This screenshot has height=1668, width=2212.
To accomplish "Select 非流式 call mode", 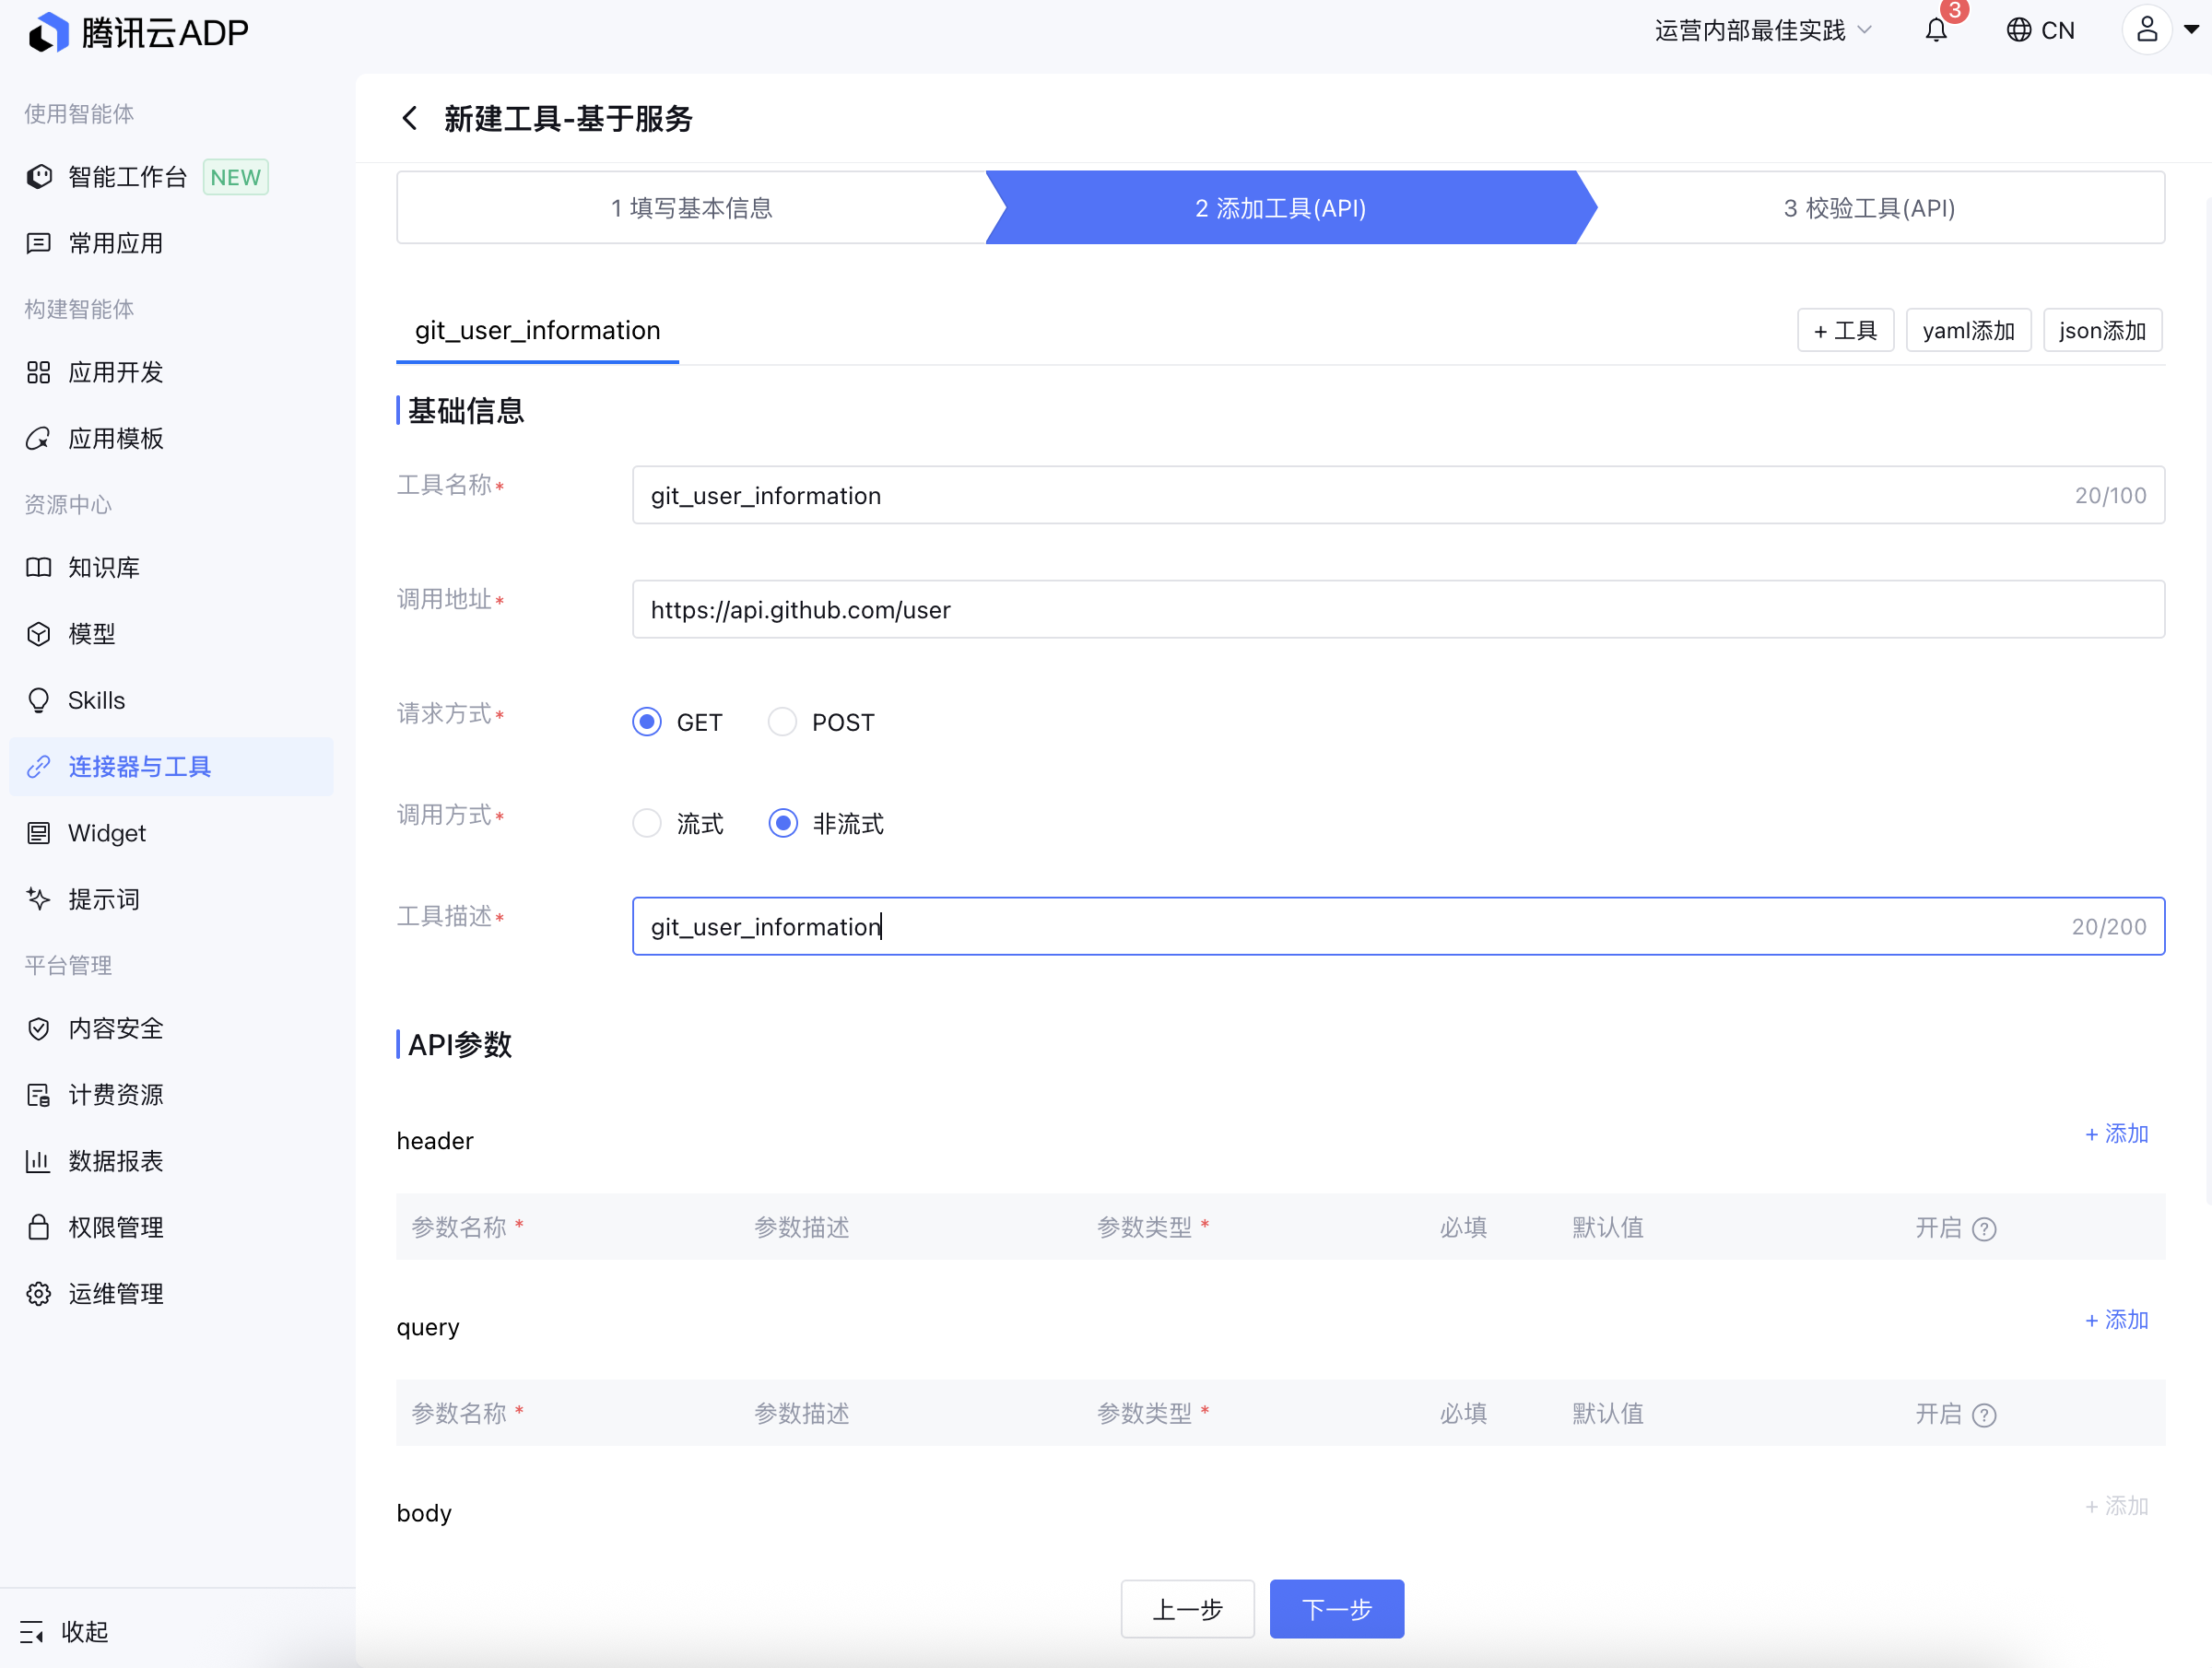I will (783, 823).
